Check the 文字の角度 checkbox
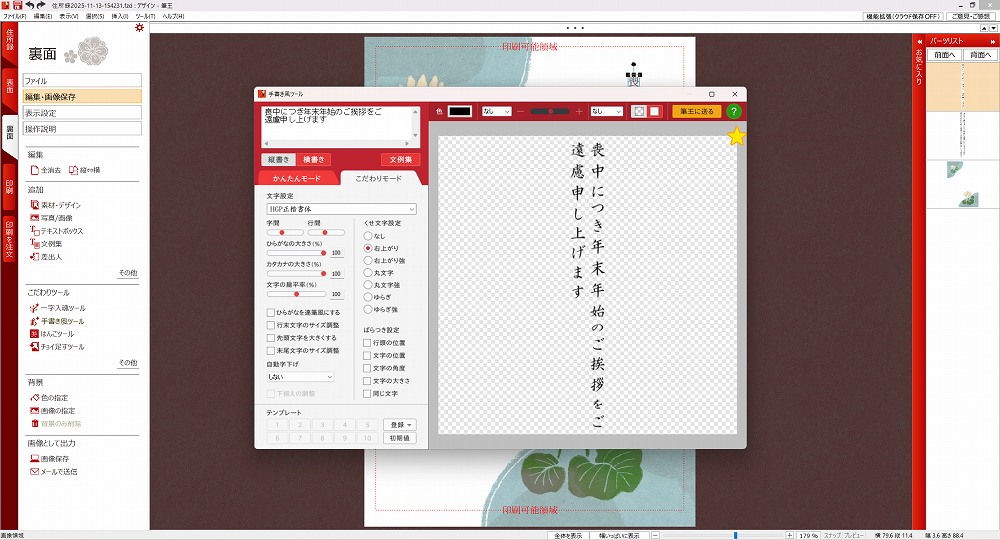Image resolution: width=1000 pixels, height=540 pixels. [367, 369]
